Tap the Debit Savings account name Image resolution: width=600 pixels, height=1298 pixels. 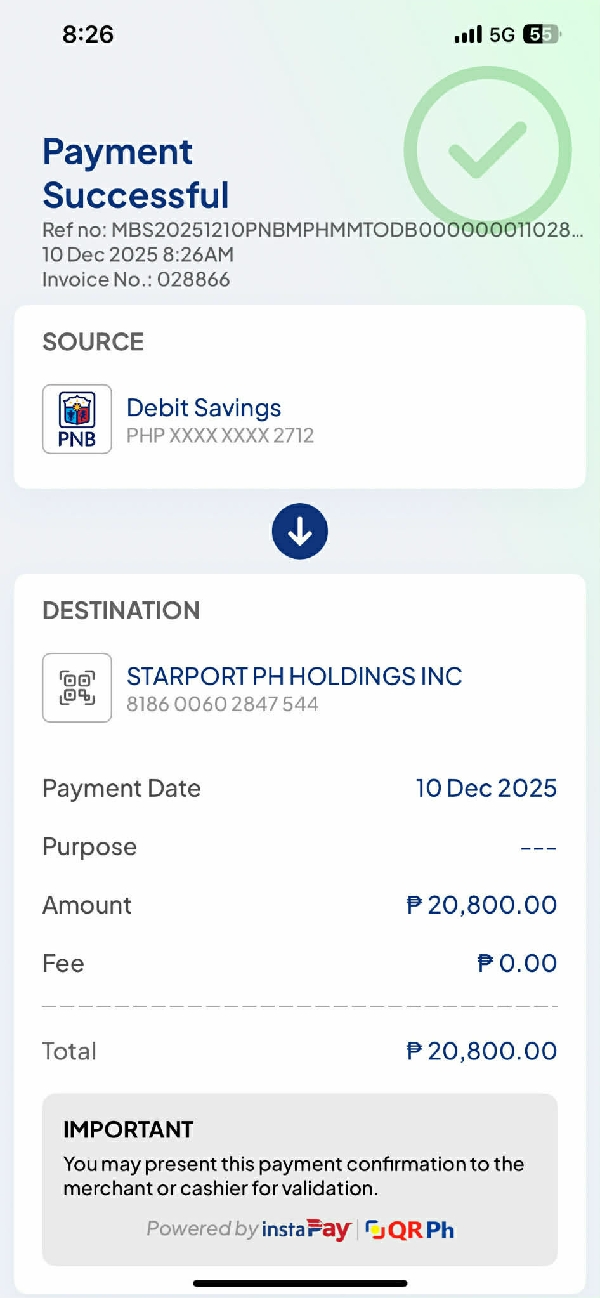203,408
